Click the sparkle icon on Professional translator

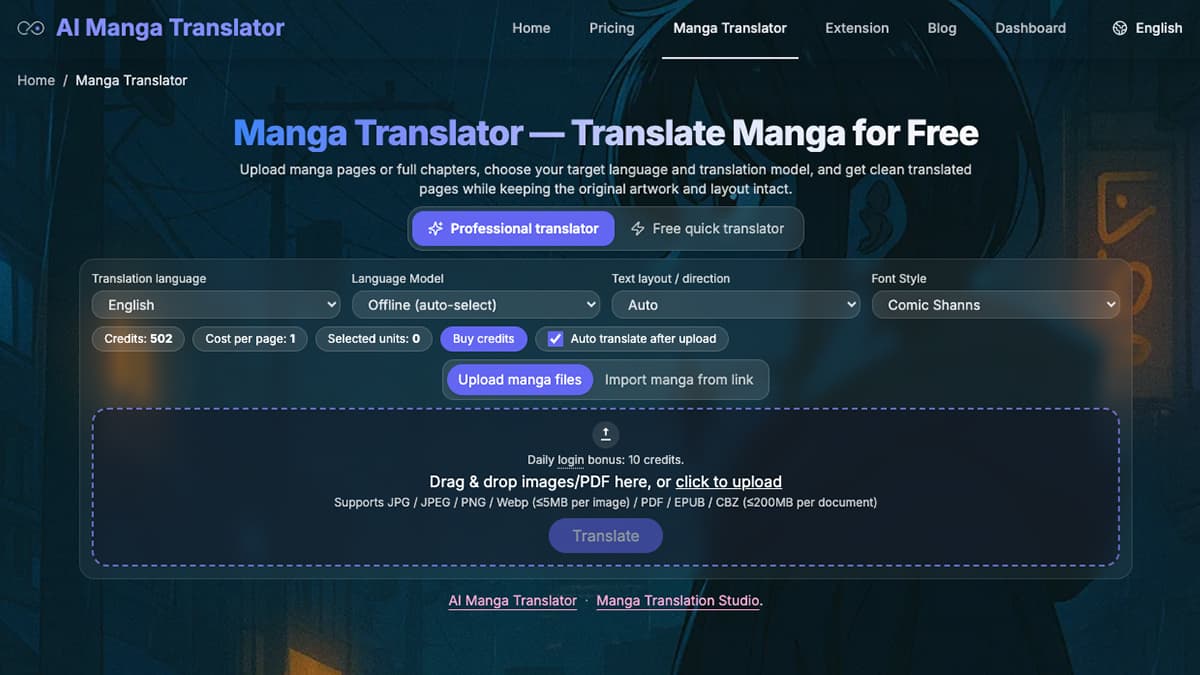point(435,228)
